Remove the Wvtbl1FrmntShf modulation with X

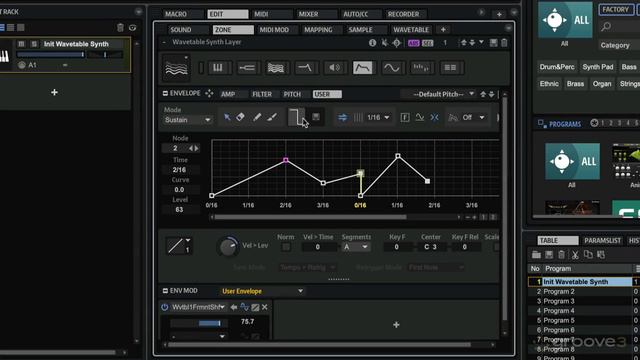(x=264, y=307)
